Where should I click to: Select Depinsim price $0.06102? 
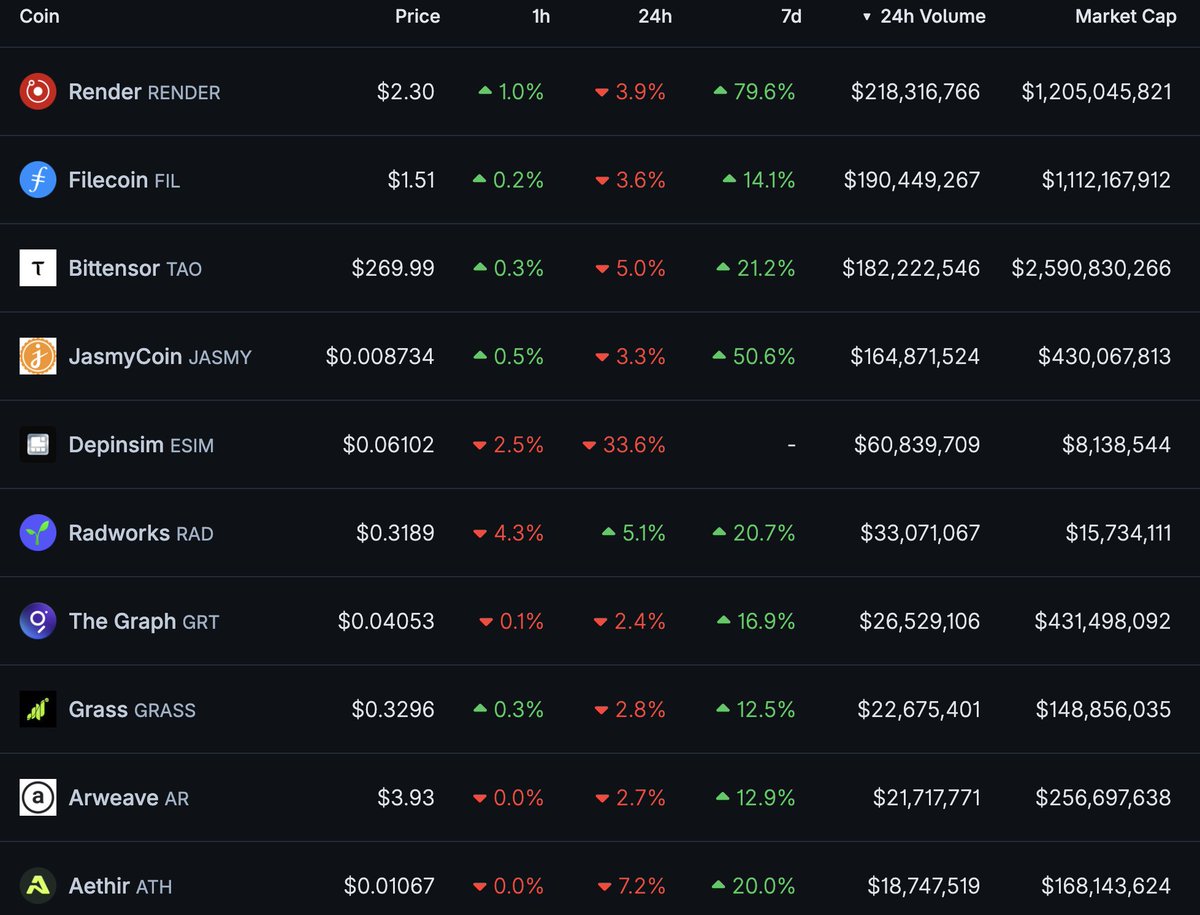pos(388,444)
